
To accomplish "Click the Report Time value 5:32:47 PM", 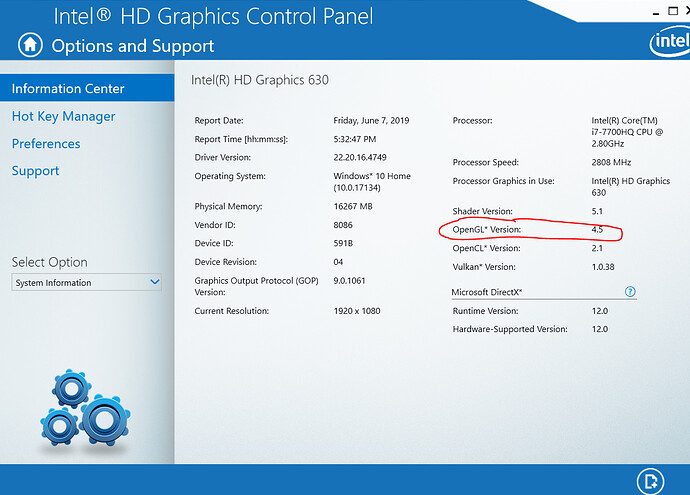I will click(355, 139).
